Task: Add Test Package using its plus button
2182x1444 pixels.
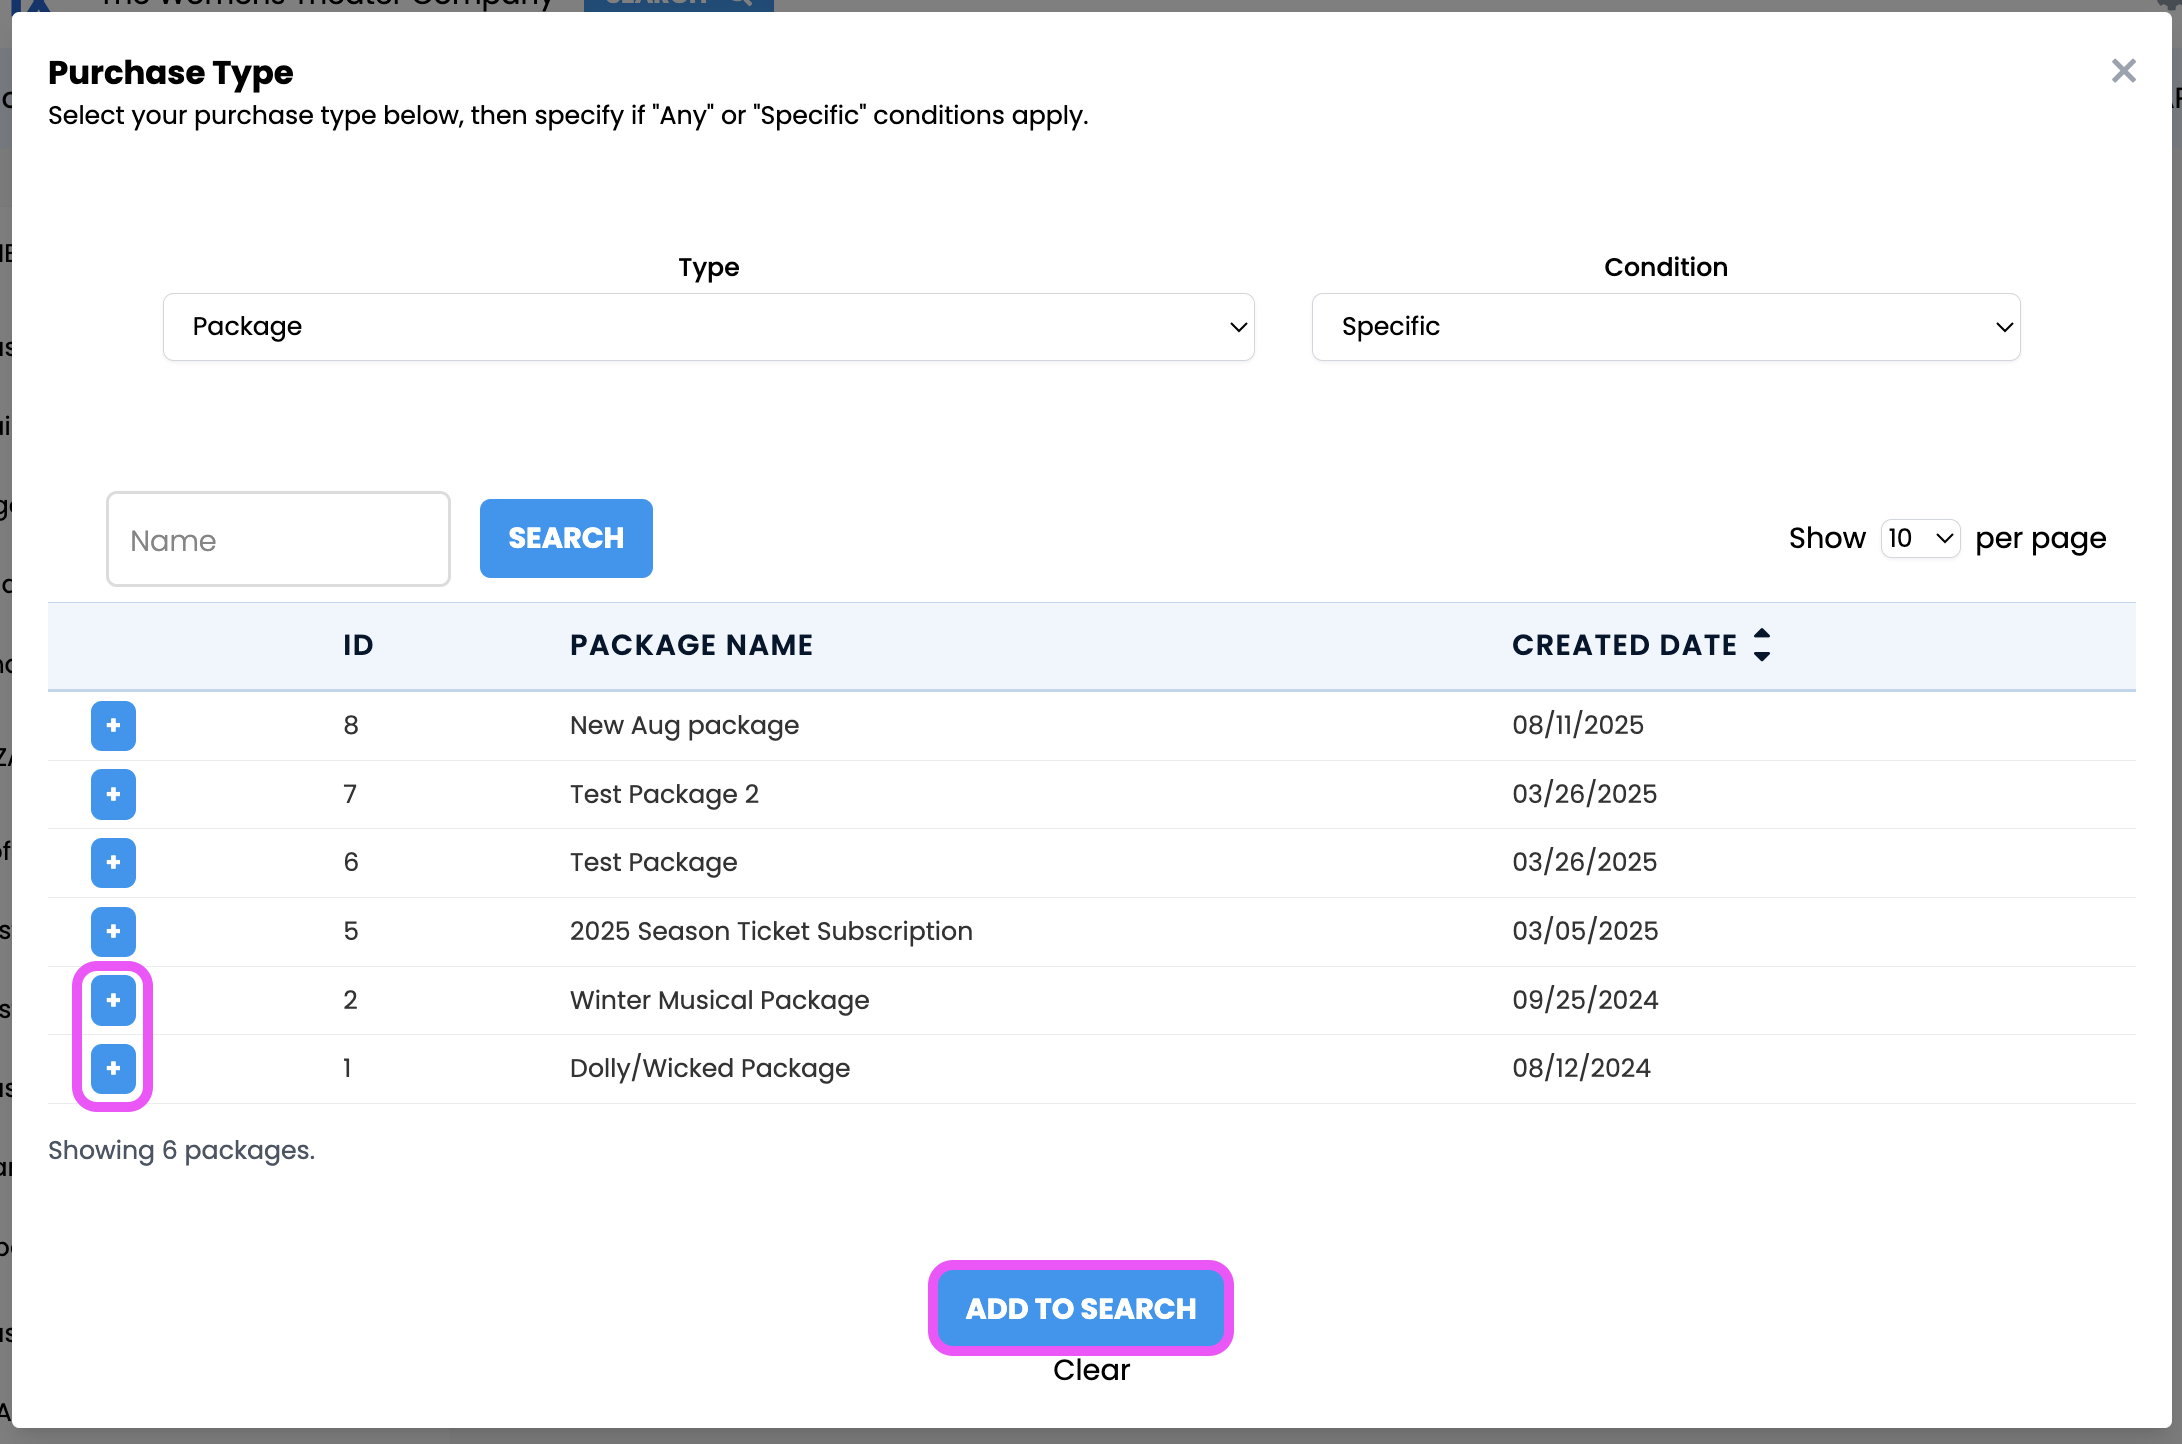Action: pos(113,863)
